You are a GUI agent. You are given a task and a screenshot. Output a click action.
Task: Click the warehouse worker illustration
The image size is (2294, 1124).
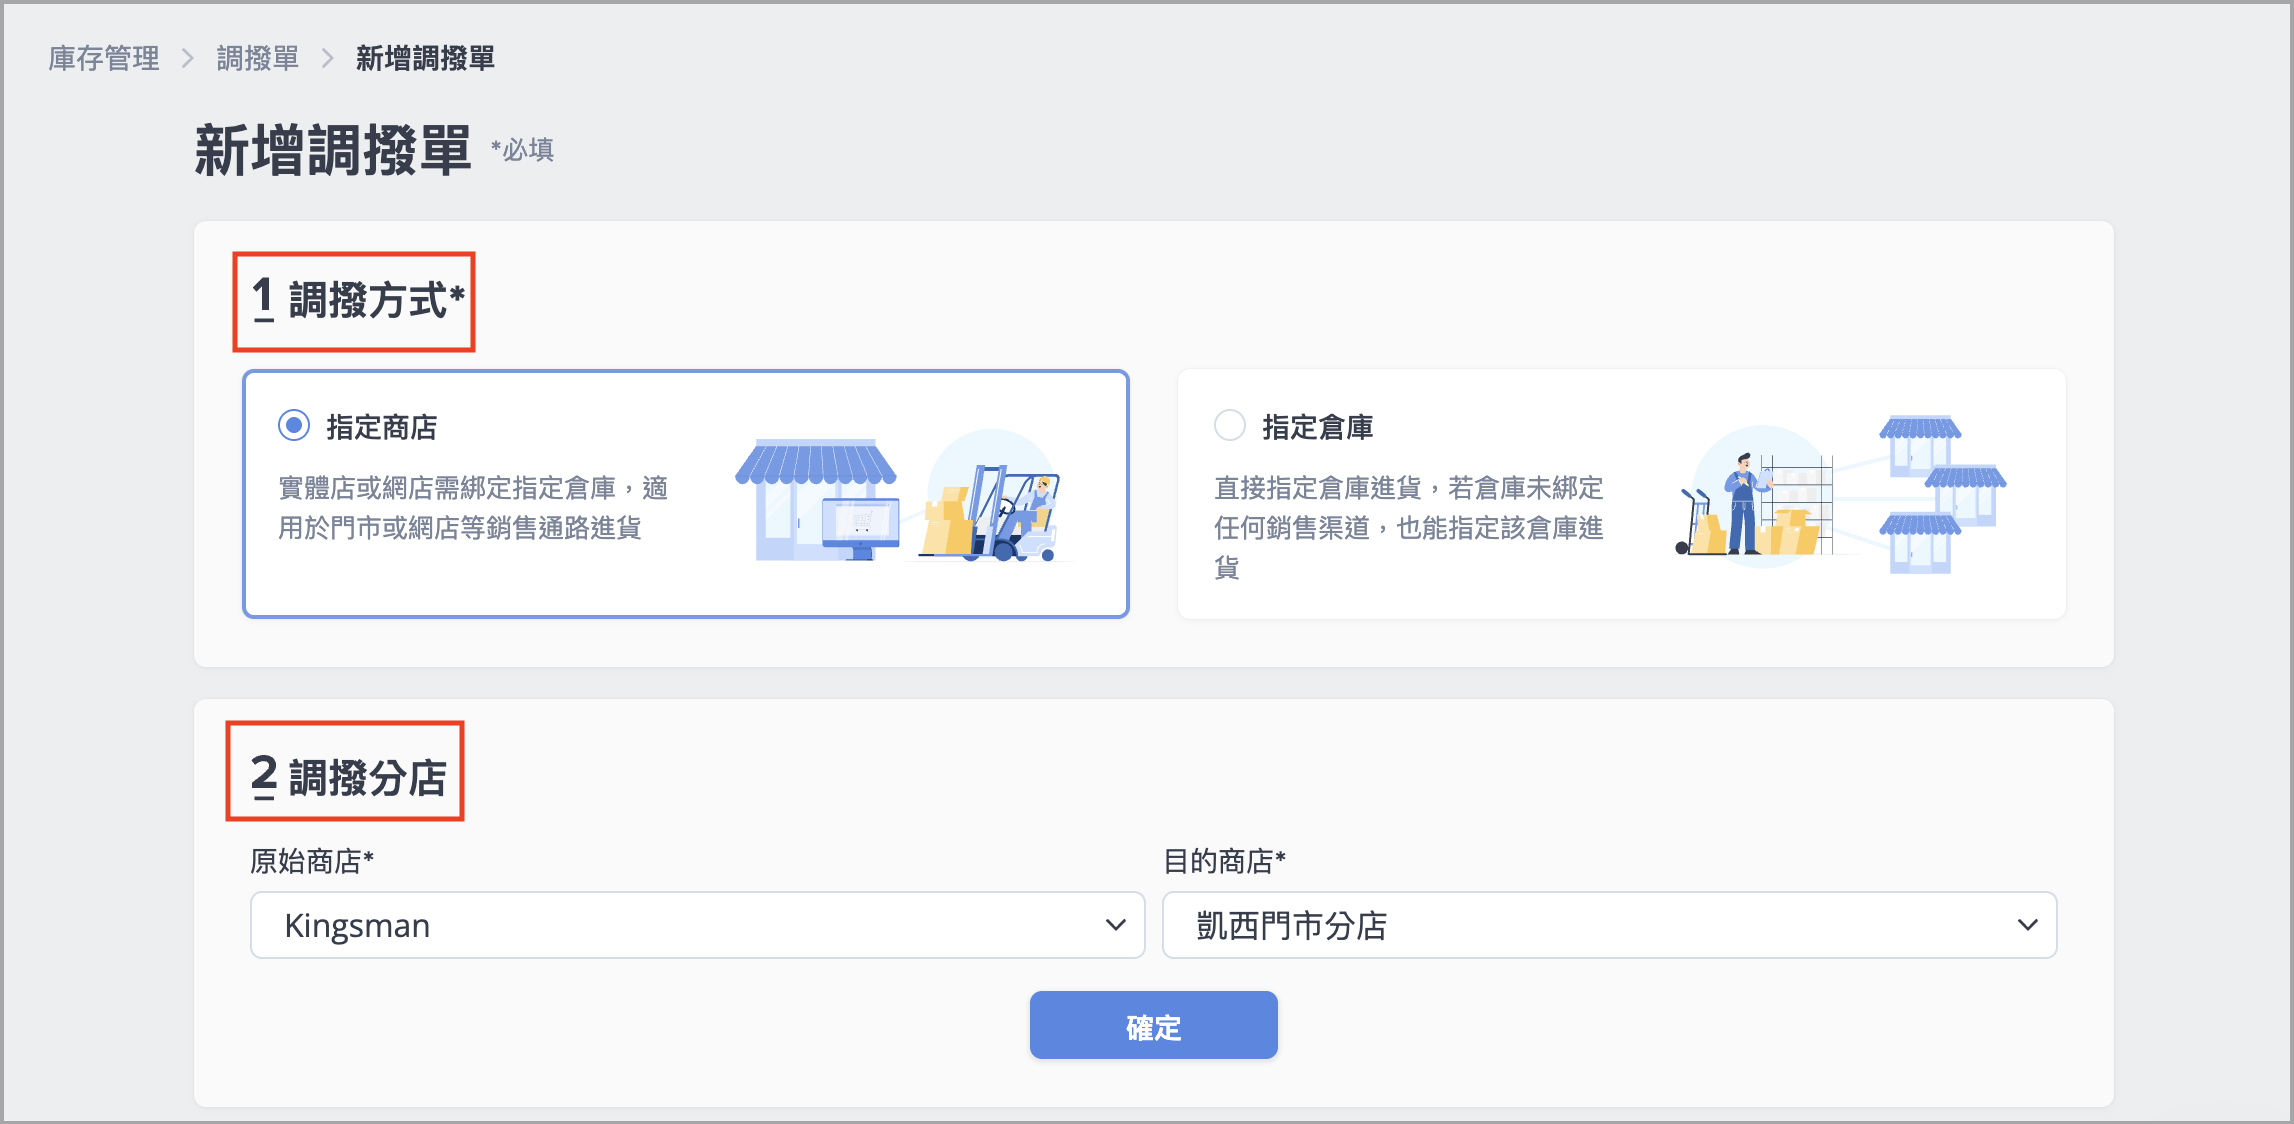point(1840,494)
